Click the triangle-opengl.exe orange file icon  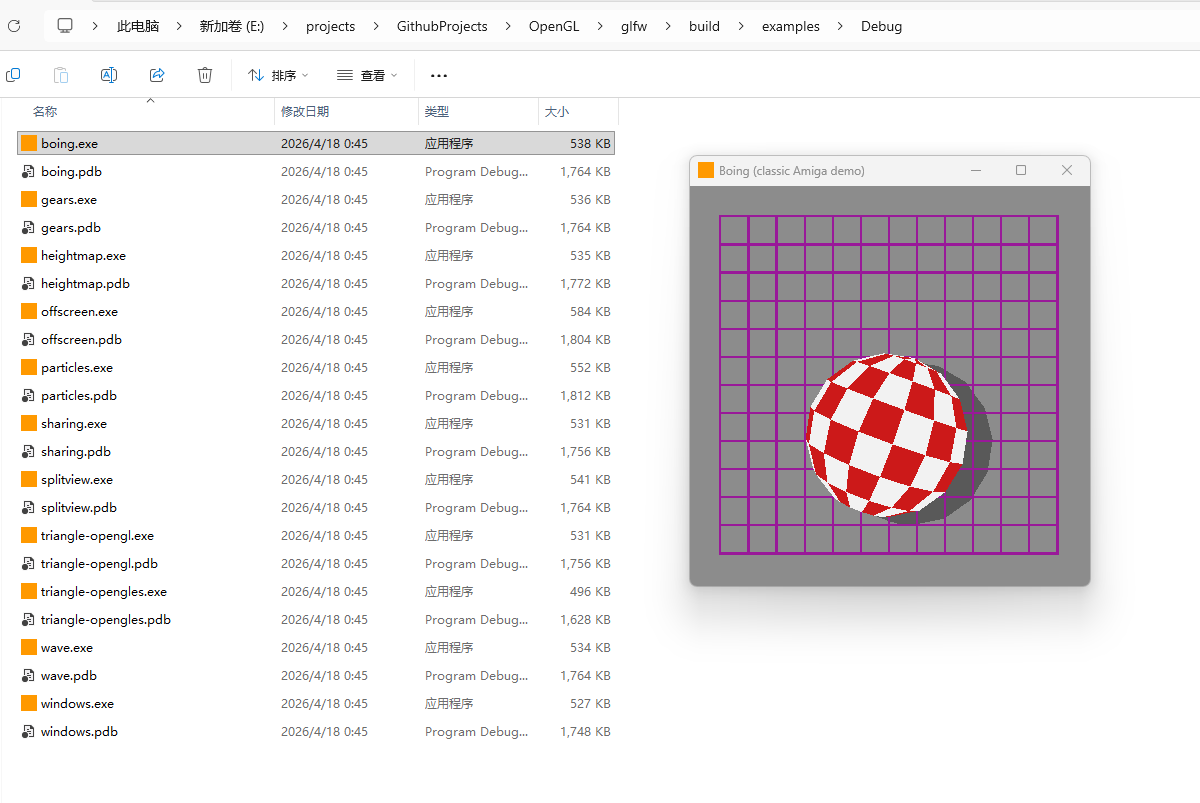click(29, 535)
